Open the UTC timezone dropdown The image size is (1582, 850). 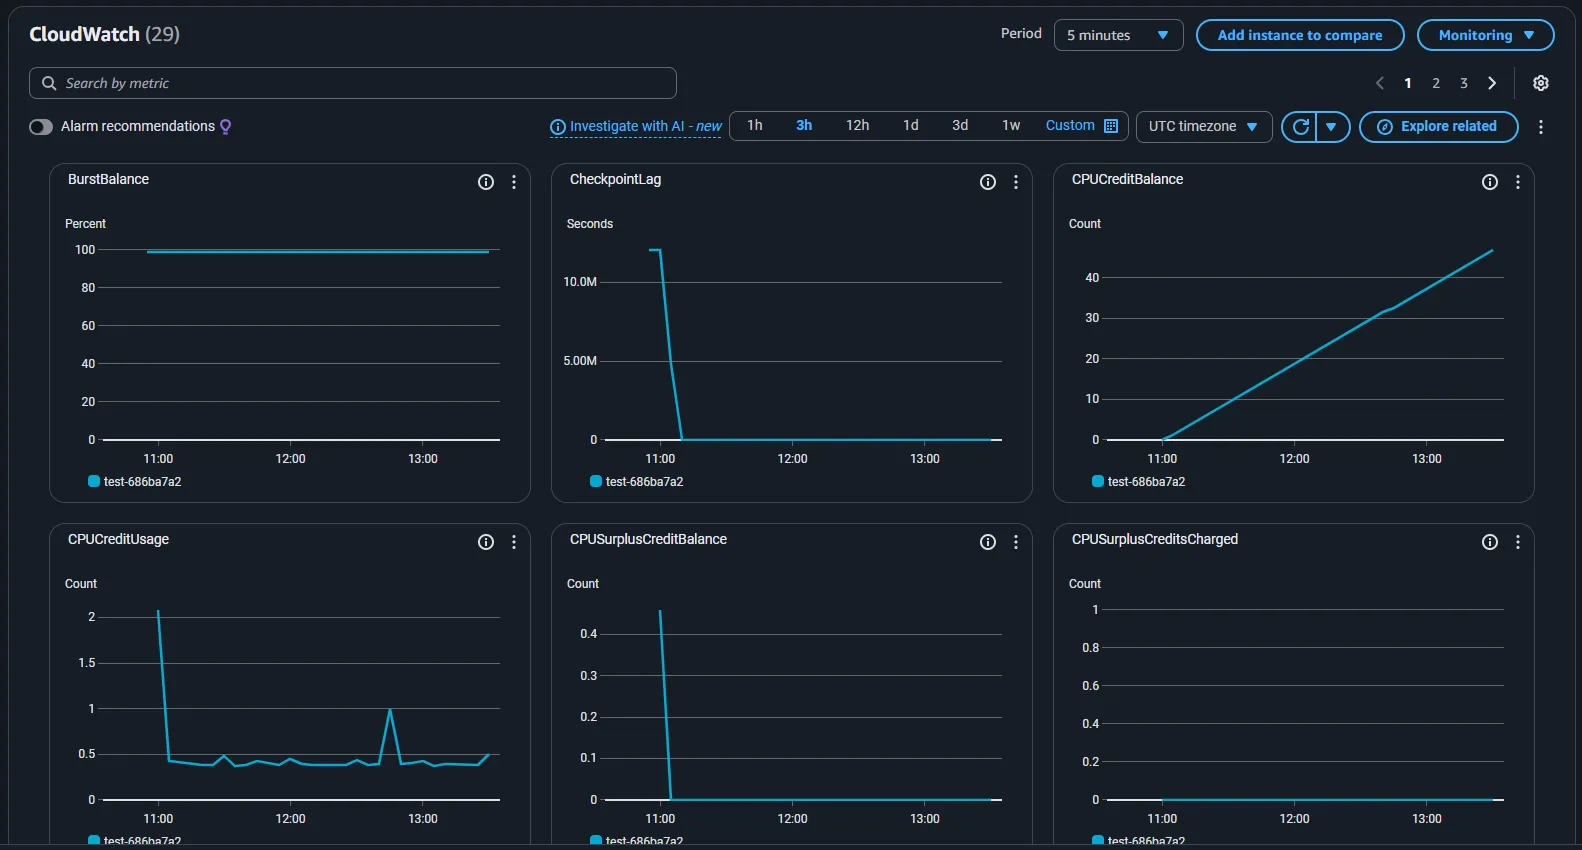point(1203,127)
